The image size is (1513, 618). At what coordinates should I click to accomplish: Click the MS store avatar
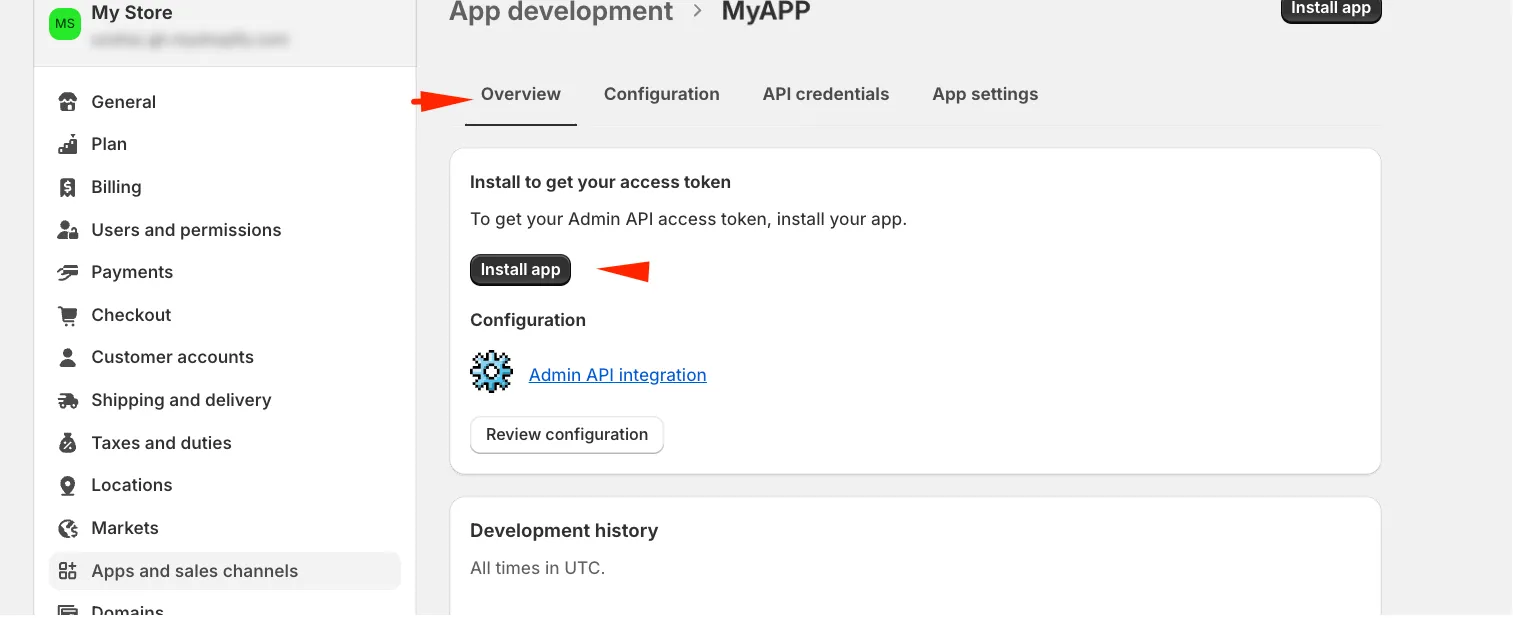pos(65,26)
